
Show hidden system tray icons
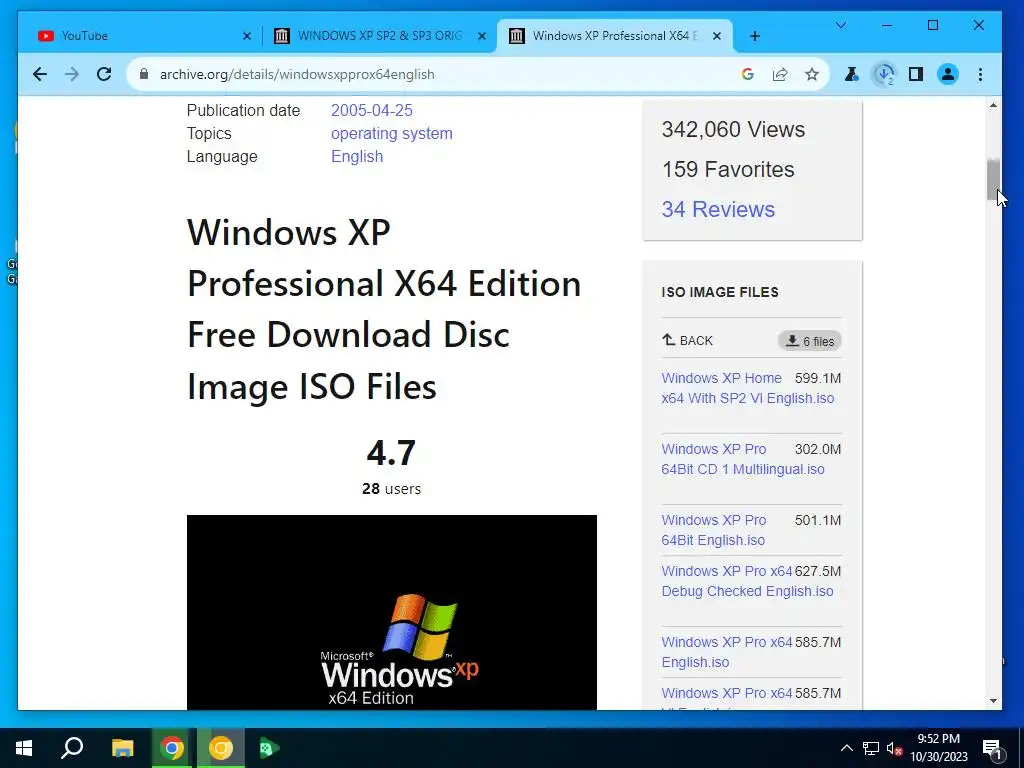[x=846, y=748]
